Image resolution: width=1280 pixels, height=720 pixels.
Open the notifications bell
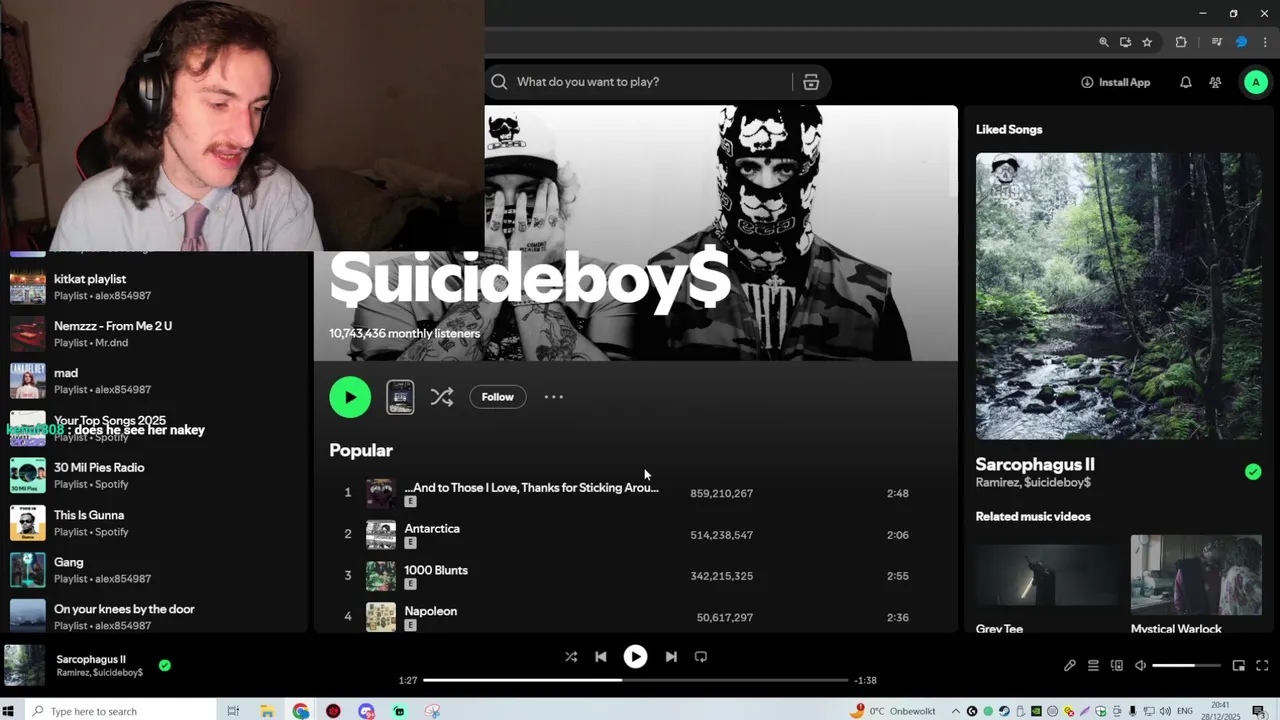pyautogui.click(x=1186, y=82)
